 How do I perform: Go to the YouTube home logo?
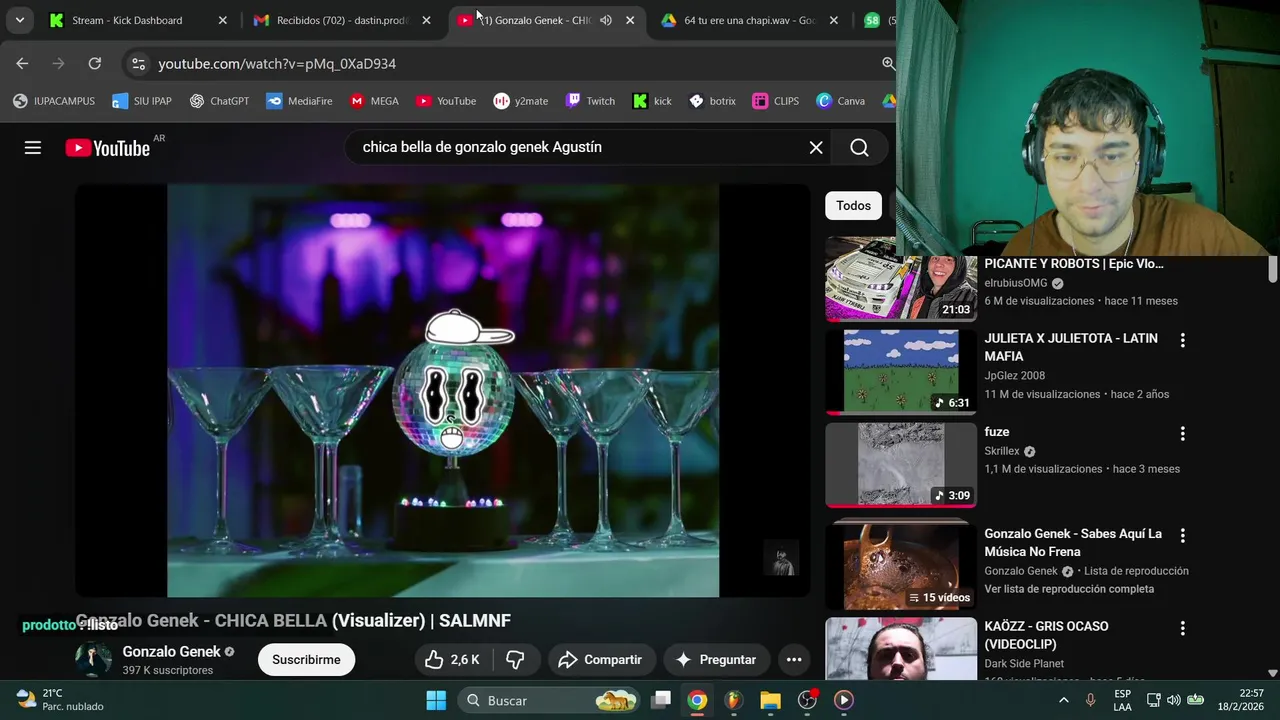(x=108, y=148)
